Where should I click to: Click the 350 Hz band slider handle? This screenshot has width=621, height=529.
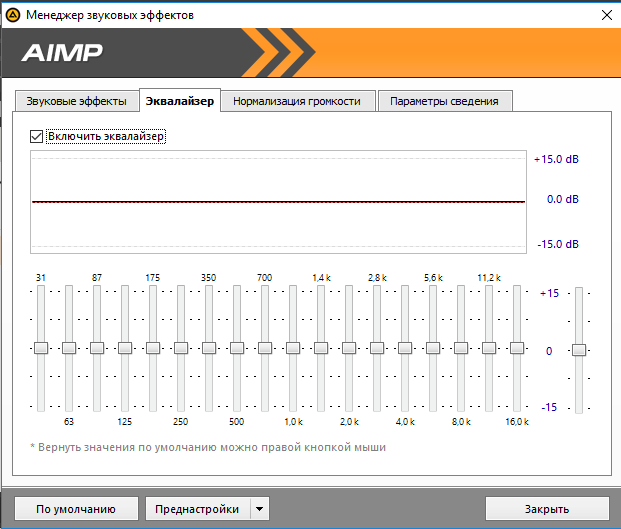tap(209, 348)
